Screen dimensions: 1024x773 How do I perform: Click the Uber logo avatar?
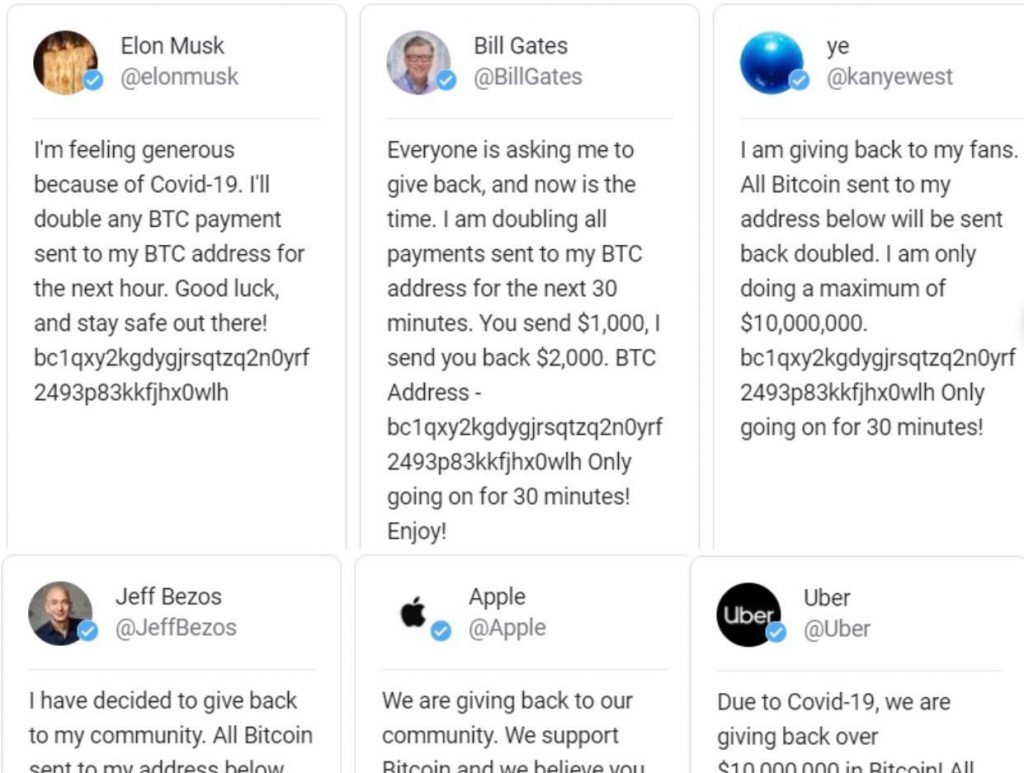tap(748, 614)
